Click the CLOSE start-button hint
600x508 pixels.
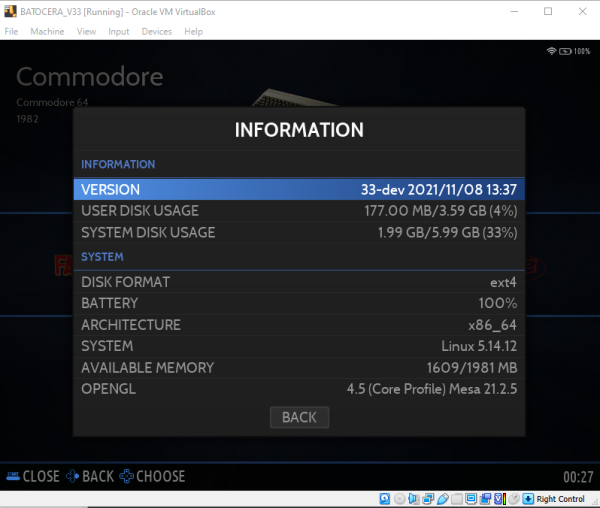point(33,476)
